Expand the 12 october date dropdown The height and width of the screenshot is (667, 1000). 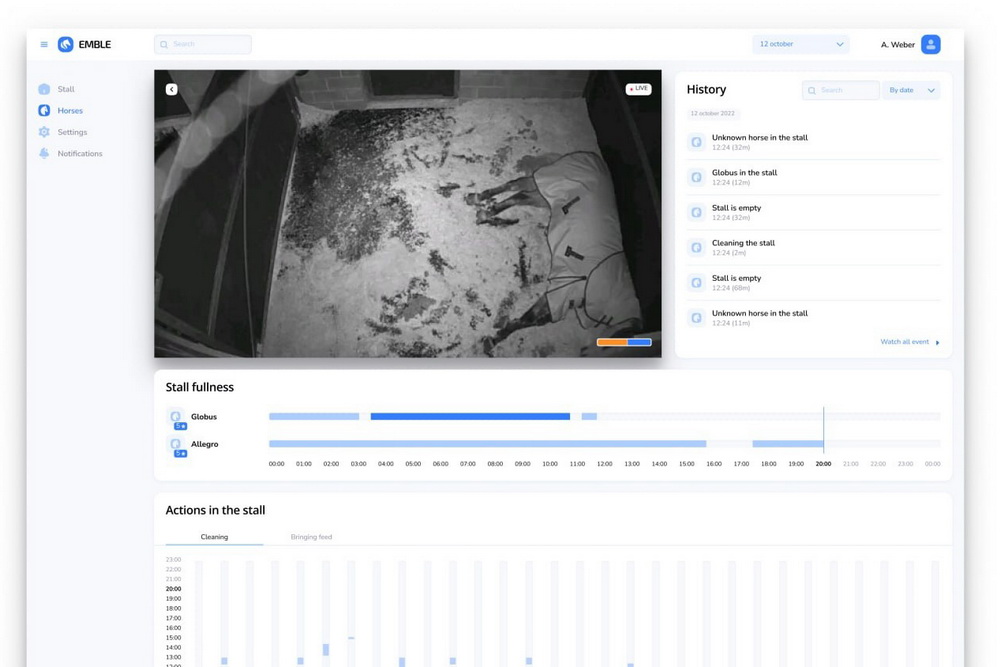(800, 44)
